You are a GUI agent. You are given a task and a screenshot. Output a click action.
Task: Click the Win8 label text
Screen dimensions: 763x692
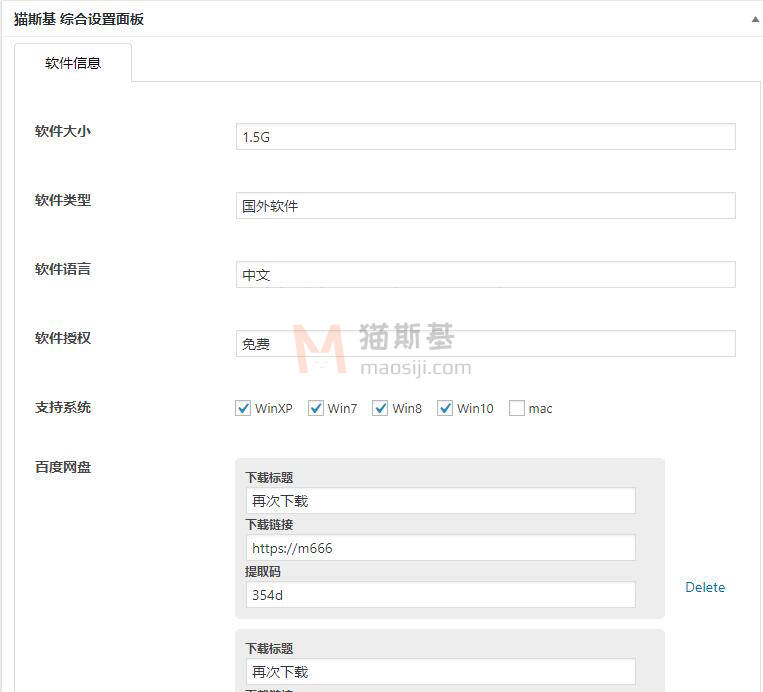(x=407, y=408)
